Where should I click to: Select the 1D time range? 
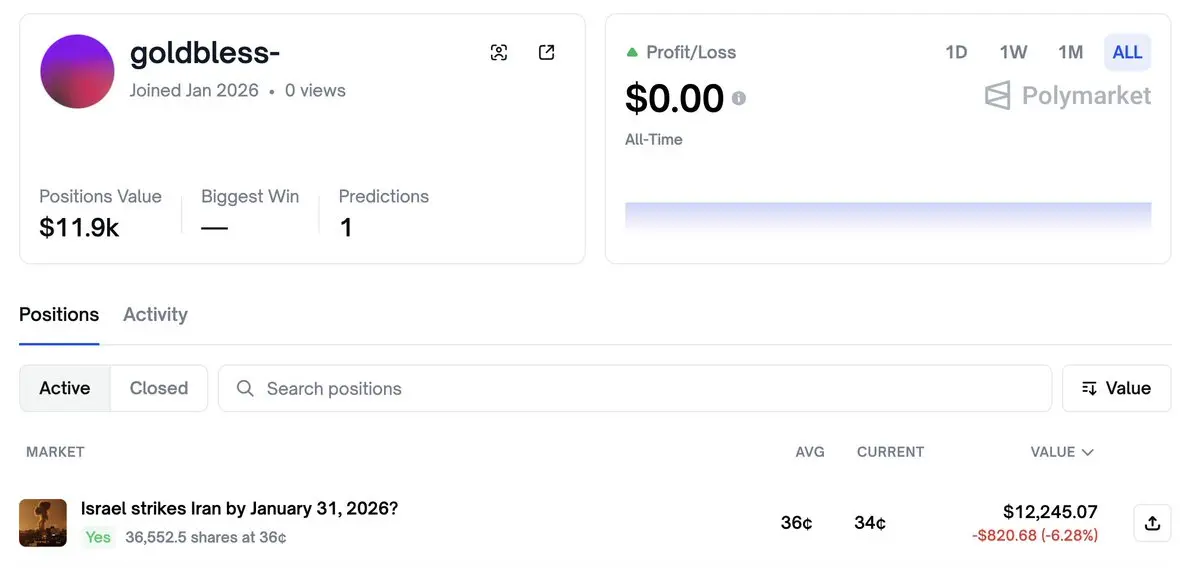(956, 52)
